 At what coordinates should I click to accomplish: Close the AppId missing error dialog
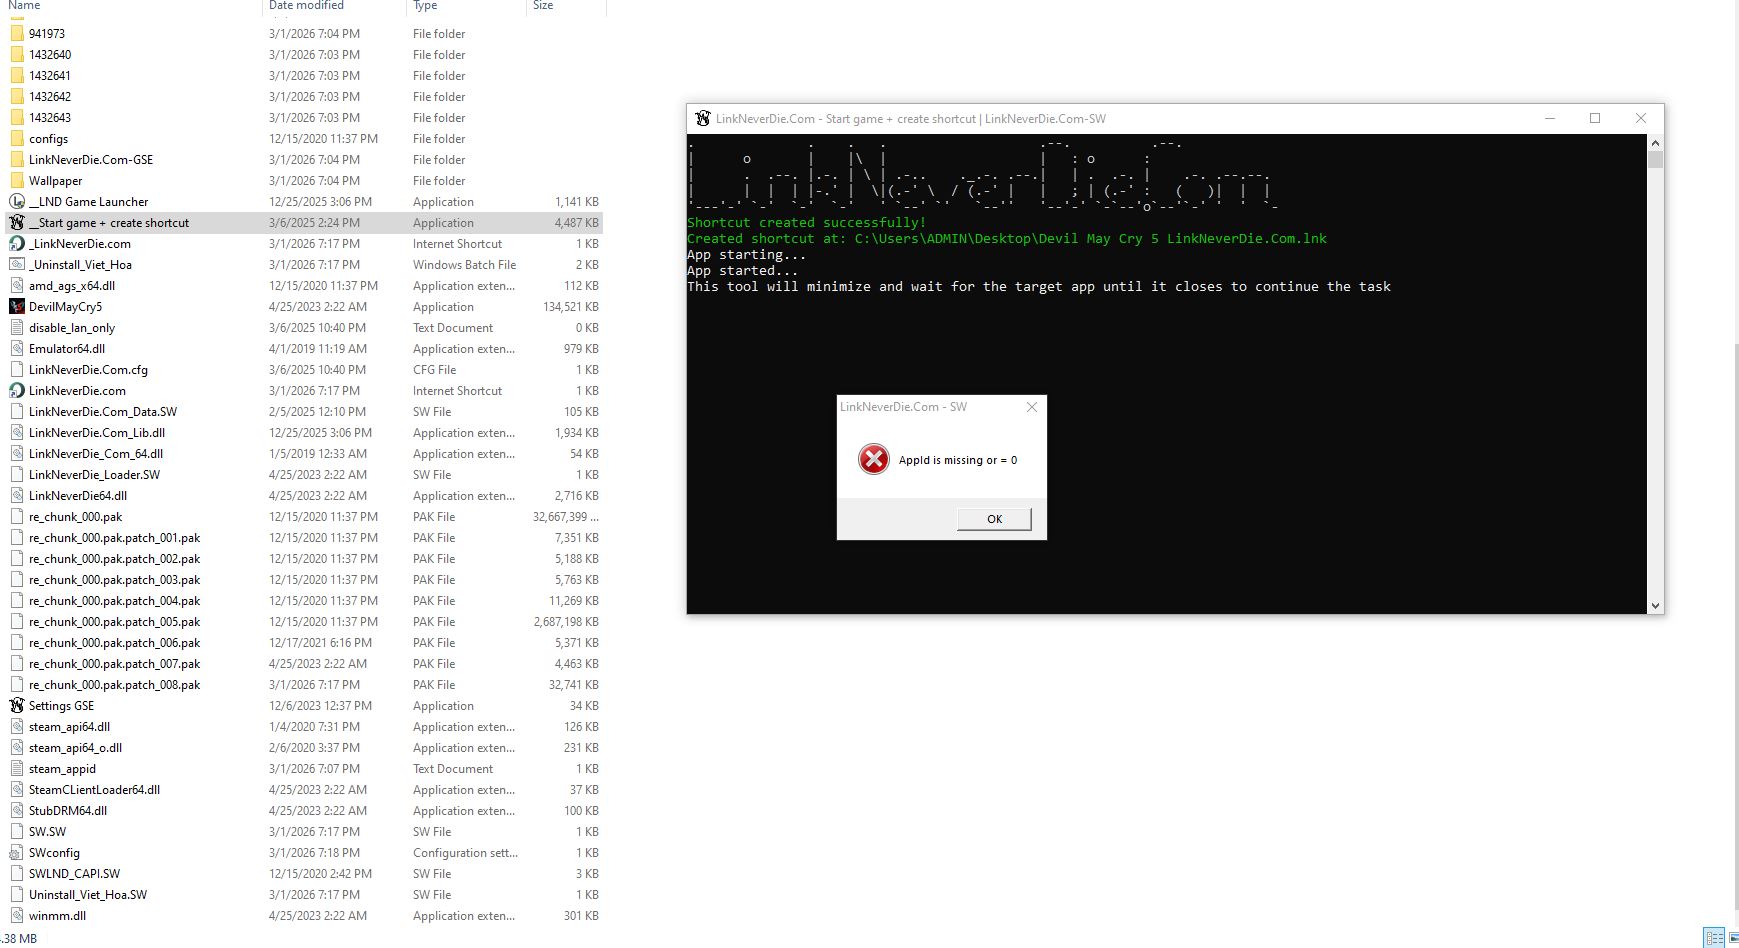click(x=1032, y=407)
